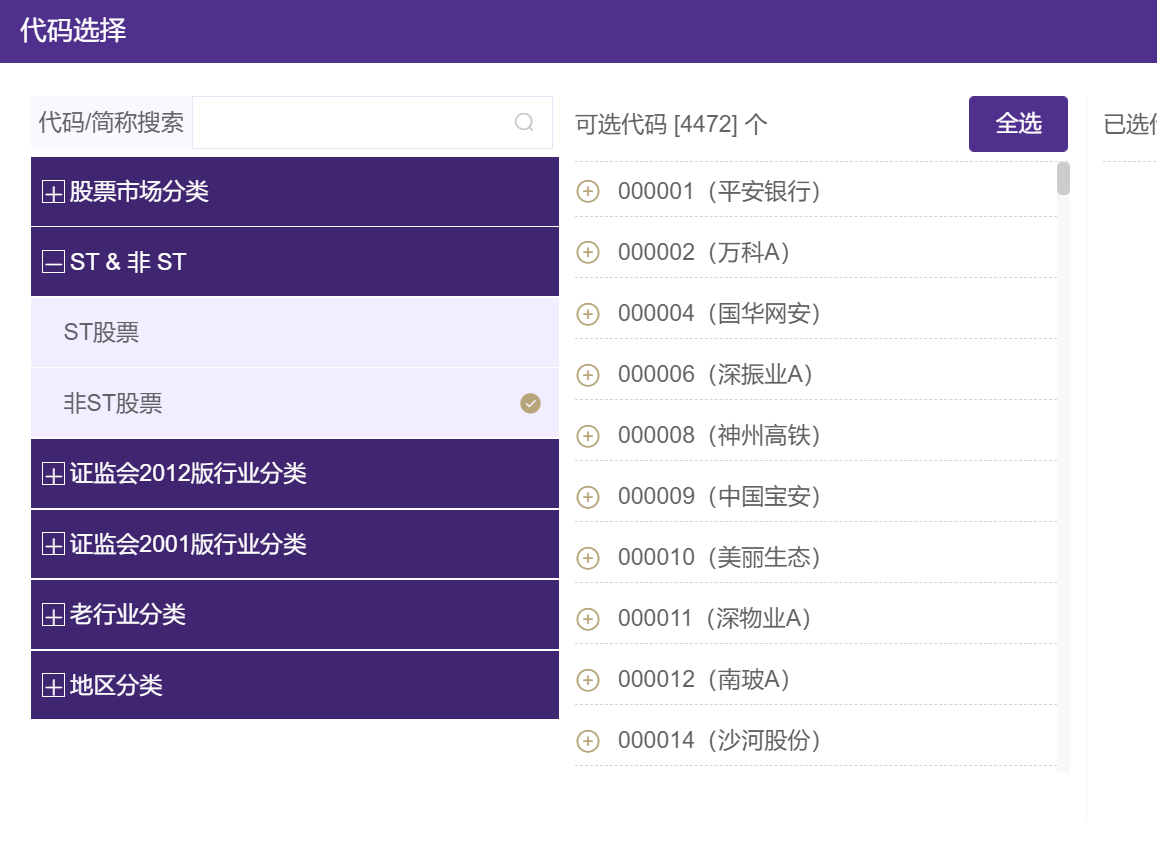Image resolution: width=1157 pixels, height=863 pixels.
Task: Expand 证监会2001版行业分类 section
Action: coord(53,545)
